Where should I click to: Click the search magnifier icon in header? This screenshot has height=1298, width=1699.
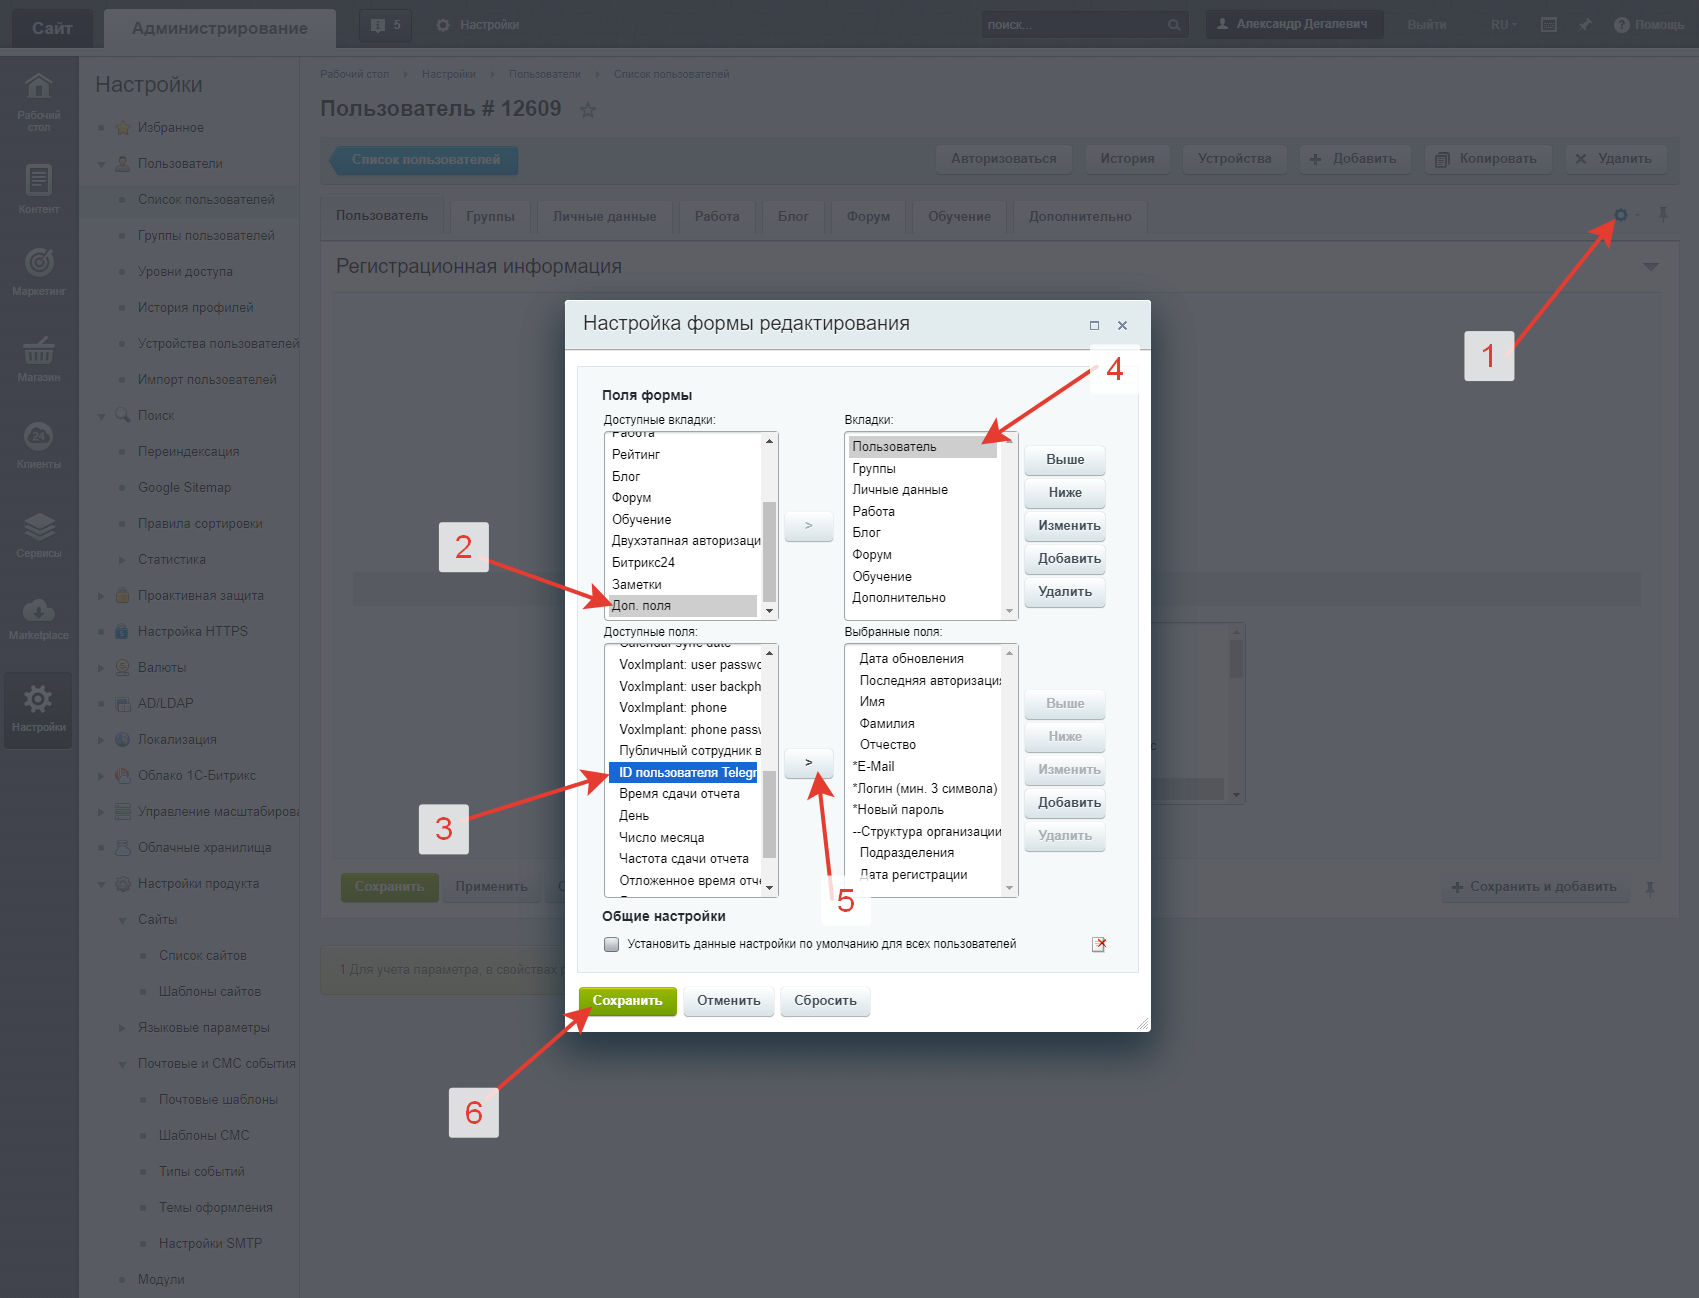tap(1174, 25)
